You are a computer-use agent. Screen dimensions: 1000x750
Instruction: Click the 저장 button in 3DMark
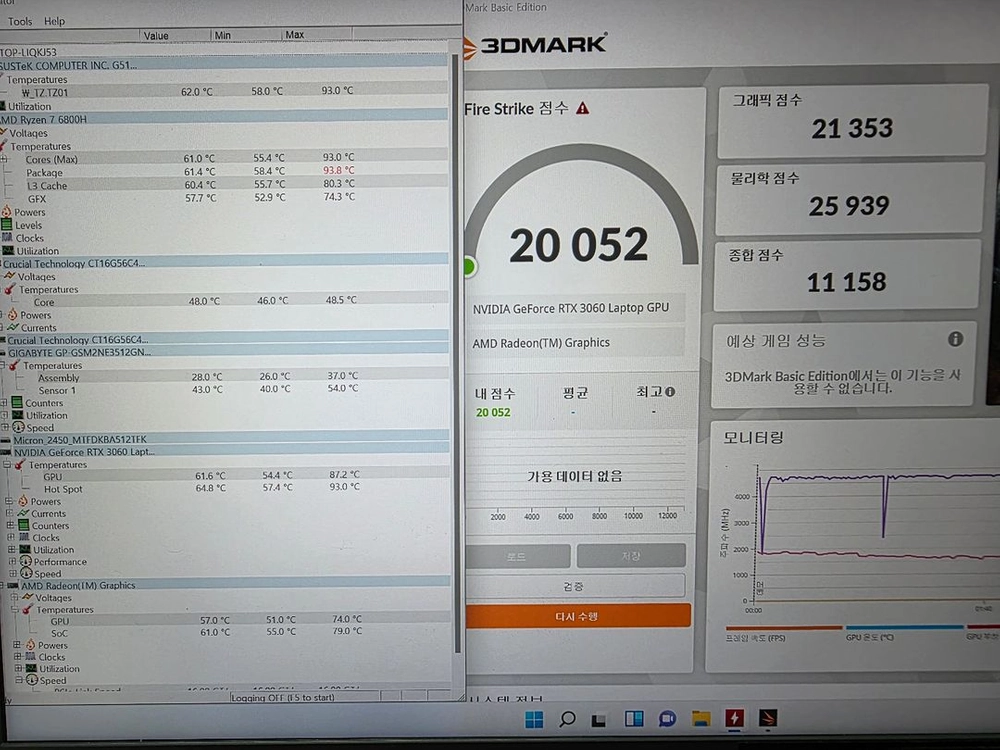coord(631,555)
